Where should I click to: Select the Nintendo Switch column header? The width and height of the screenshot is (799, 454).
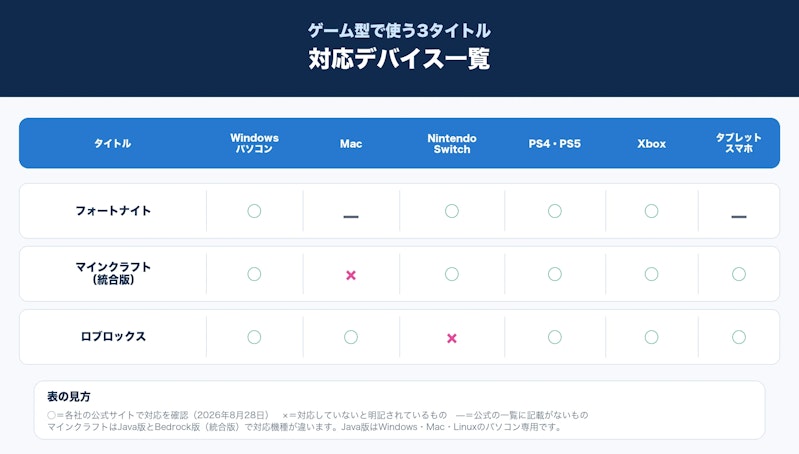452,144
